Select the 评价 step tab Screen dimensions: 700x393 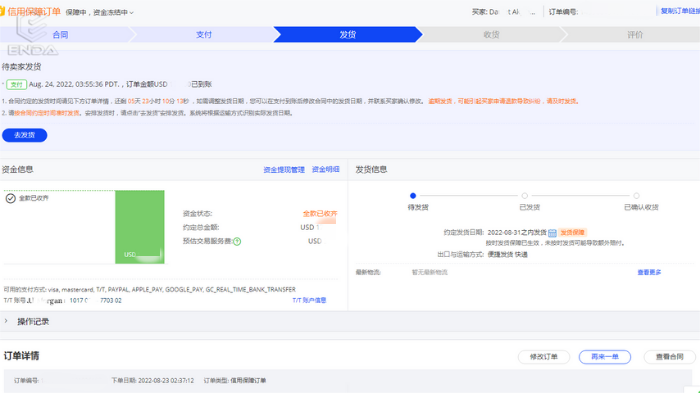tap(635, 34)
